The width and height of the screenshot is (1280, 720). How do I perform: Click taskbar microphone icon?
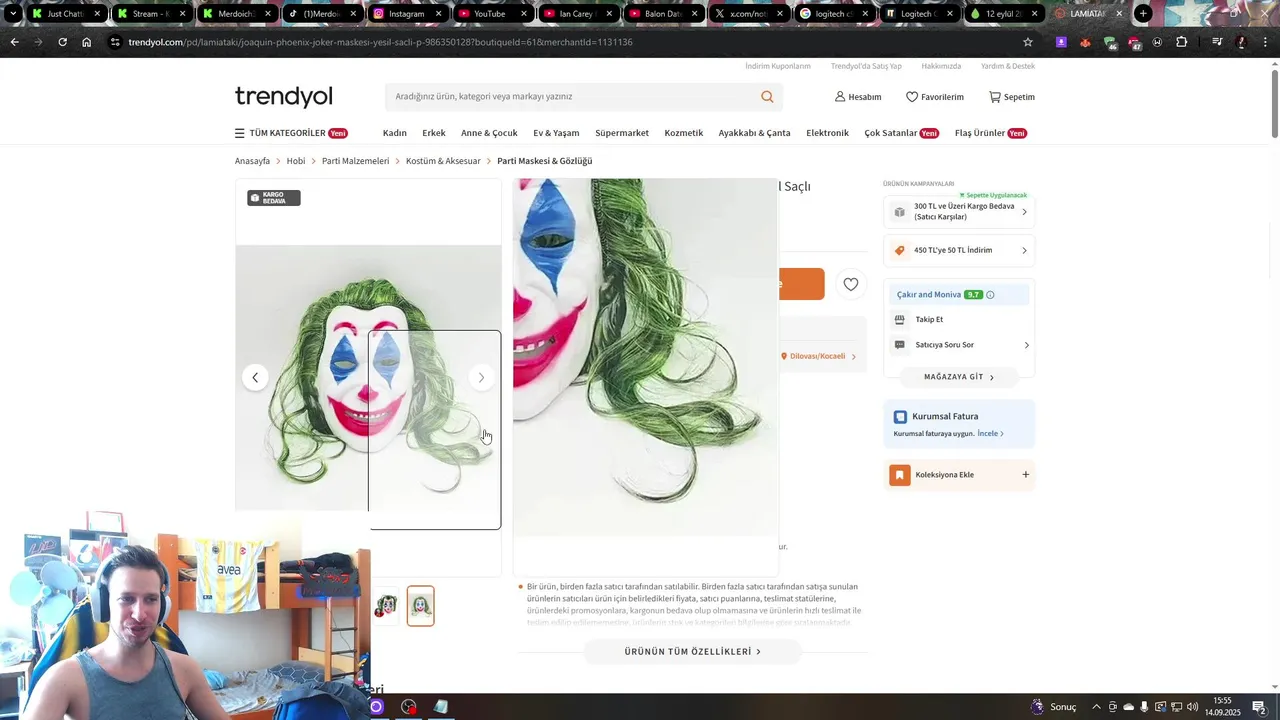[x=1144, y=707]
